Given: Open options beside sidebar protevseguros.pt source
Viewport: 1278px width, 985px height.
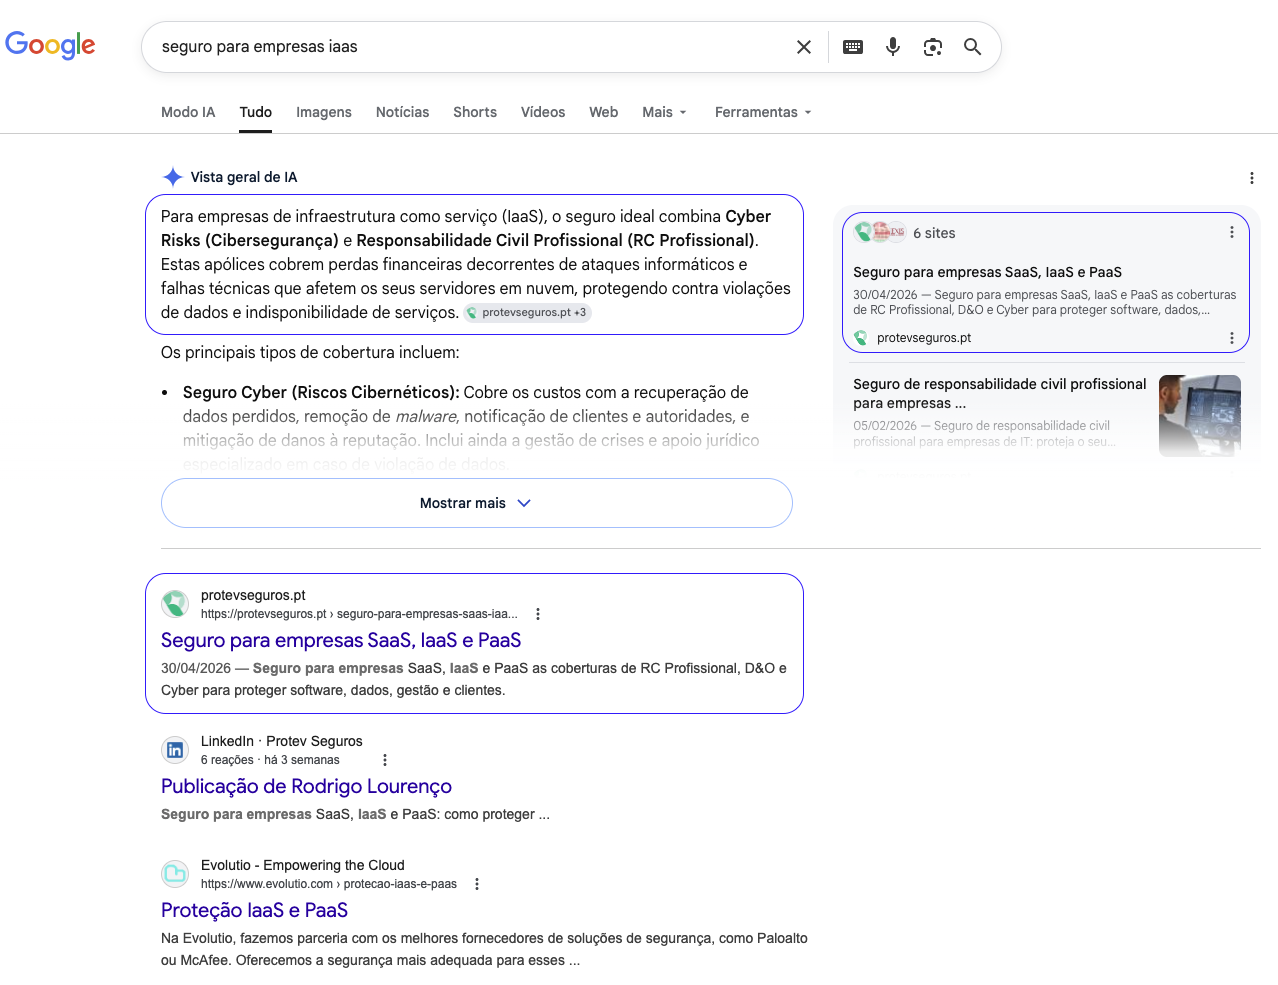Looking at the screenshot, I should coord(1232,338).
